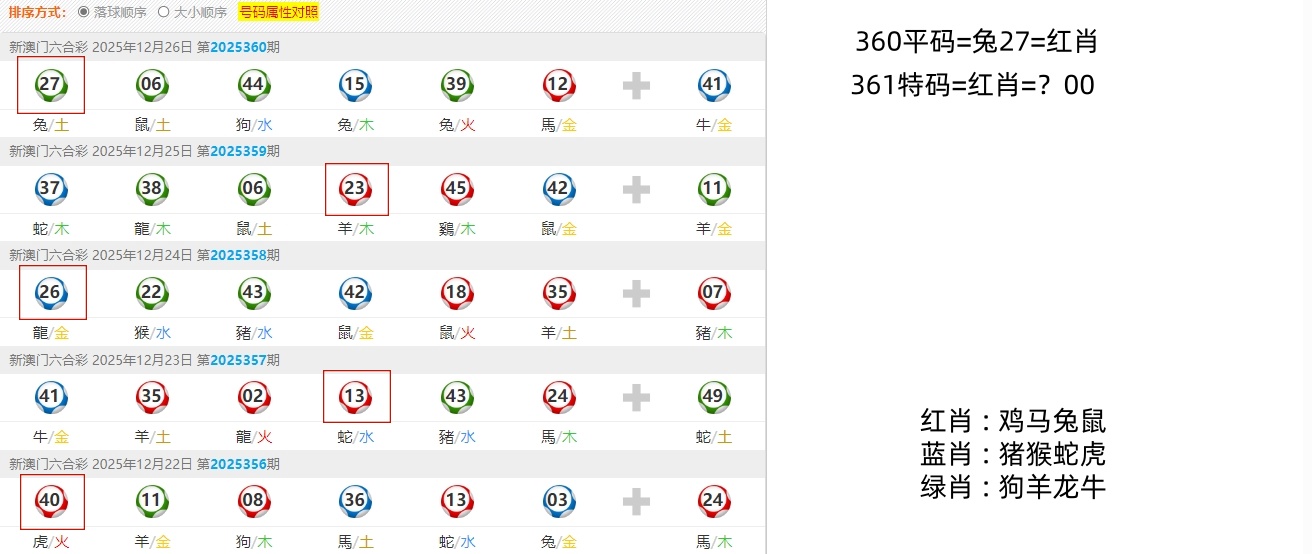Click the blue ball numbered 37
This screenshot has width=1312, height=554.
[x=50, y=189]
